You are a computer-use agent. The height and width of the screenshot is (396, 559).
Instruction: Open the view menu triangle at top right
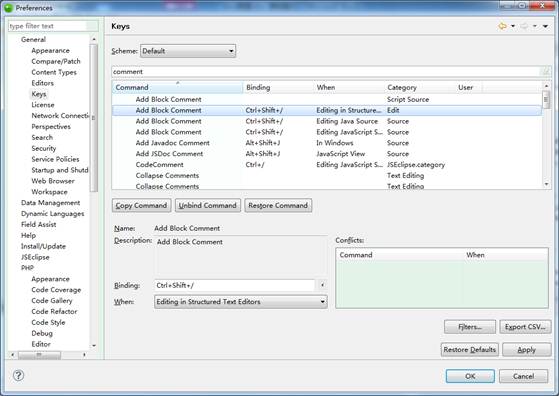coord(545,26)
